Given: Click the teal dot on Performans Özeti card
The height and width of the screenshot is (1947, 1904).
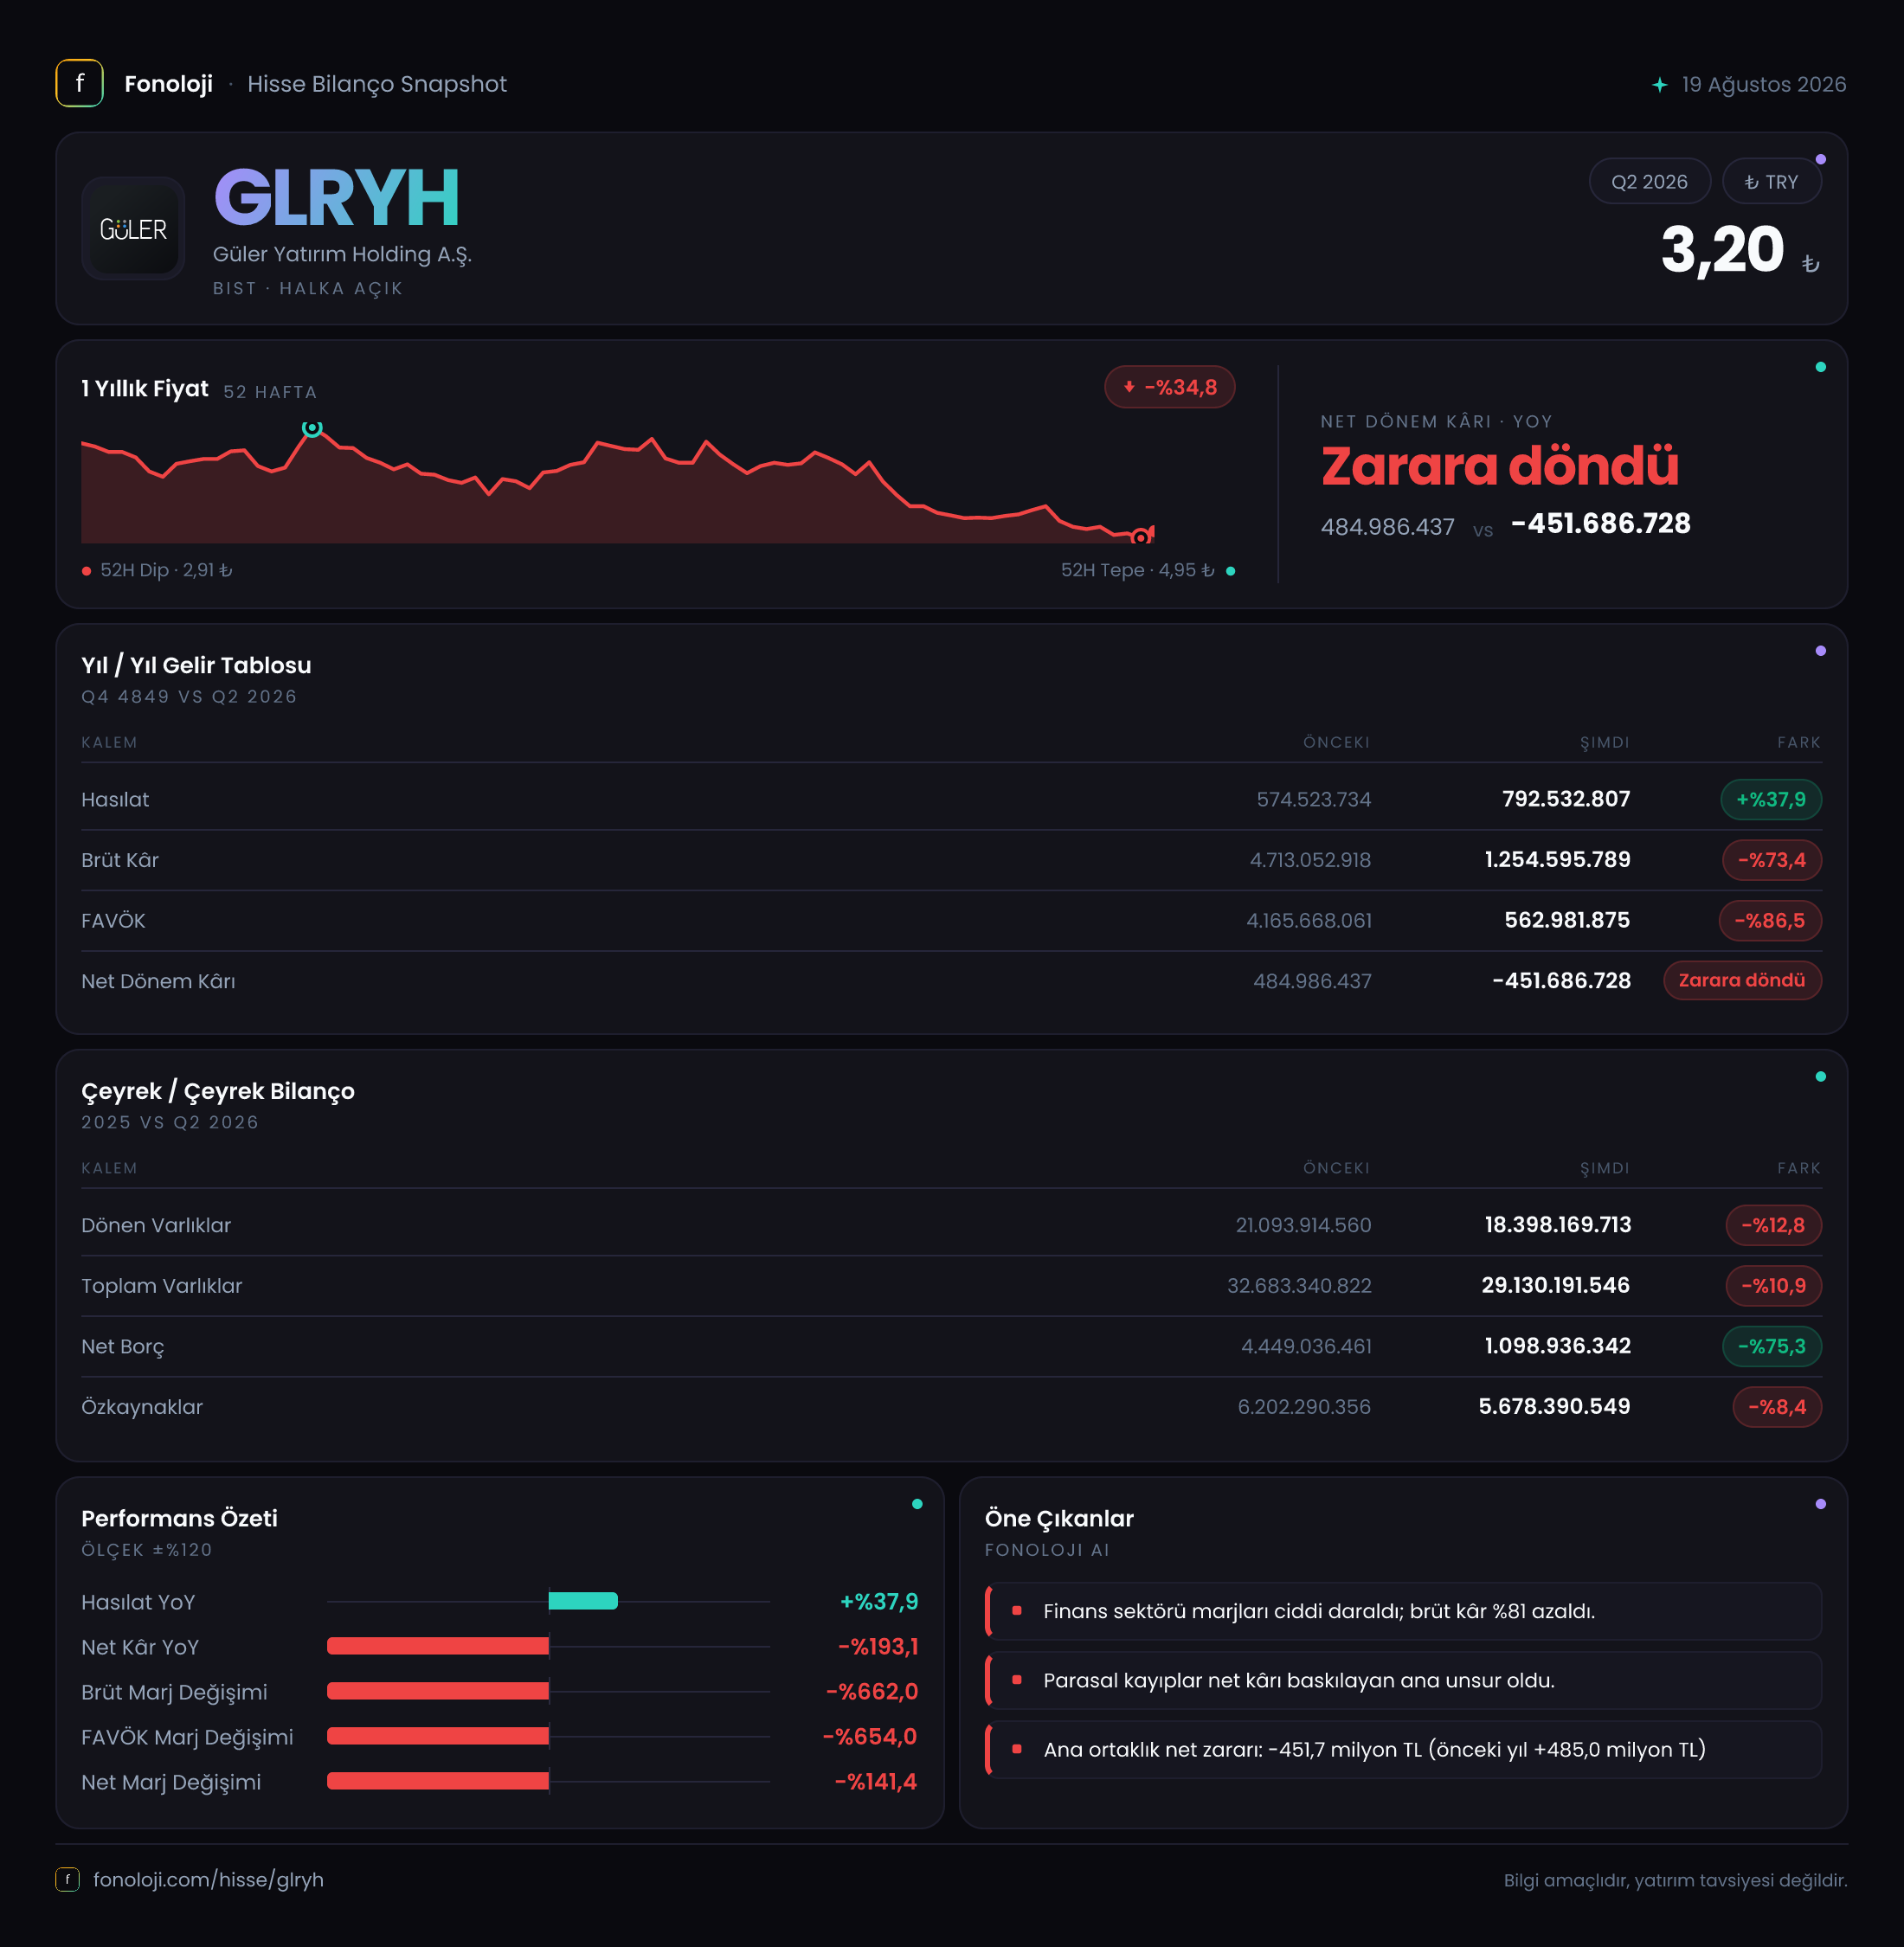Looking at the screenshot, I should coord(917,1504).
